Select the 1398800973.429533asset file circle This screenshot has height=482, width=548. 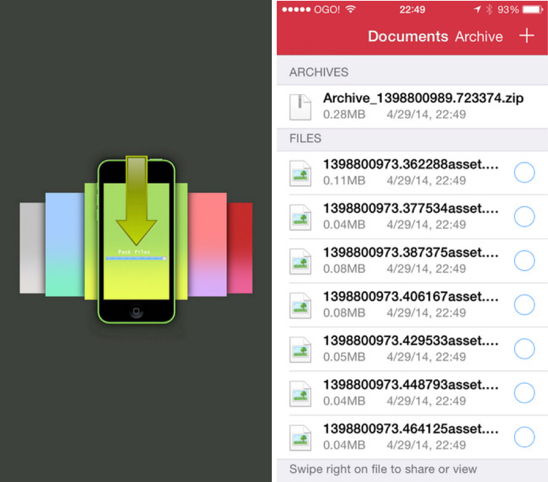coord(524,348)
